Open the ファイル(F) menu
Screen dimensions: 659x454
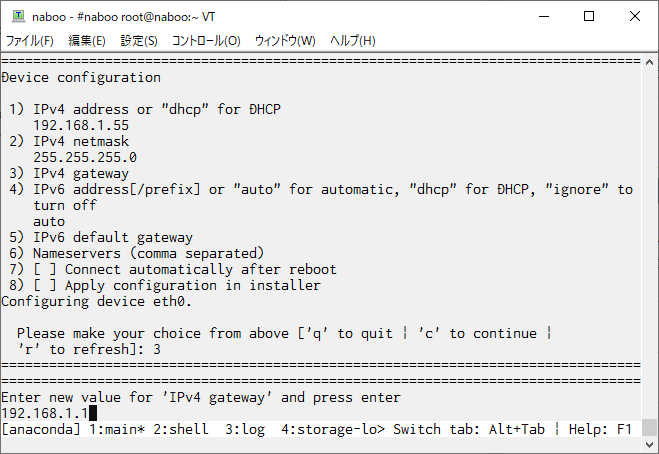(29, 41)
